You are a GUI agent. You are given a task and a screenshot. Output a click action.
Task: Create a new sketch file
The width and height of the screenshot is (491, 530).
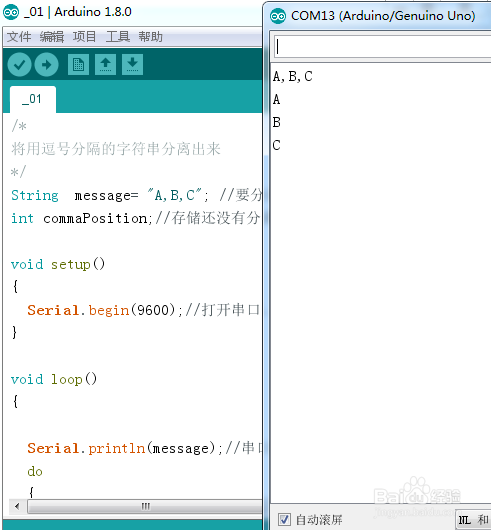pyautogui.click(x=78, y=64)
